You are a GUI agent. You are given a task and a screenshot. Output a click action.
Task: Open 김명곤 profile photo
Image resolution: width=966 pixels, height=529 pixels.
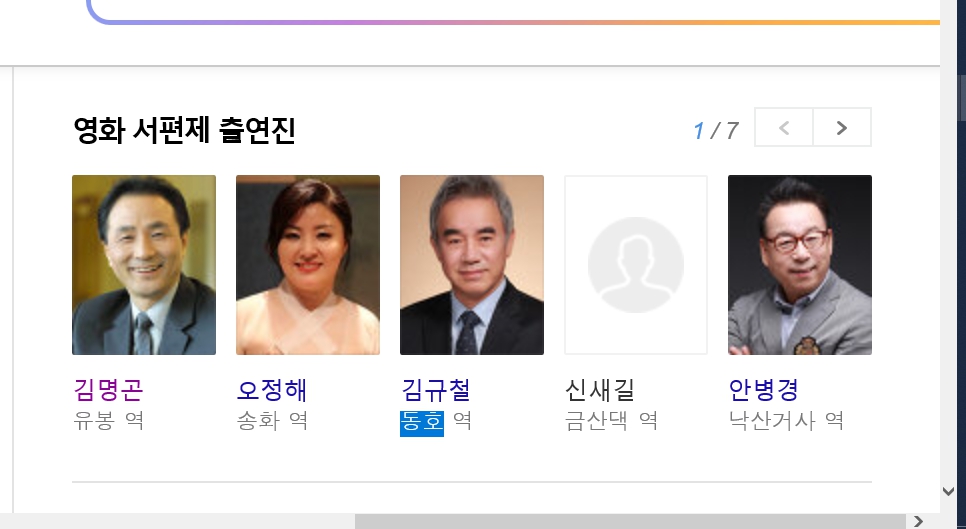pos(144,265)
